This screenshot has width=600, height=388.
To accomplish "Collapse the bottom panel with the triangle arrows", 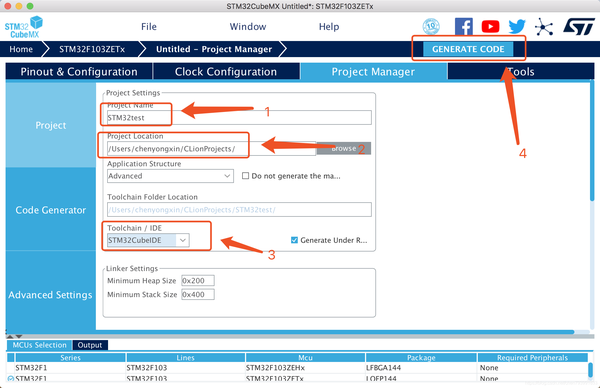I will 14,336.
